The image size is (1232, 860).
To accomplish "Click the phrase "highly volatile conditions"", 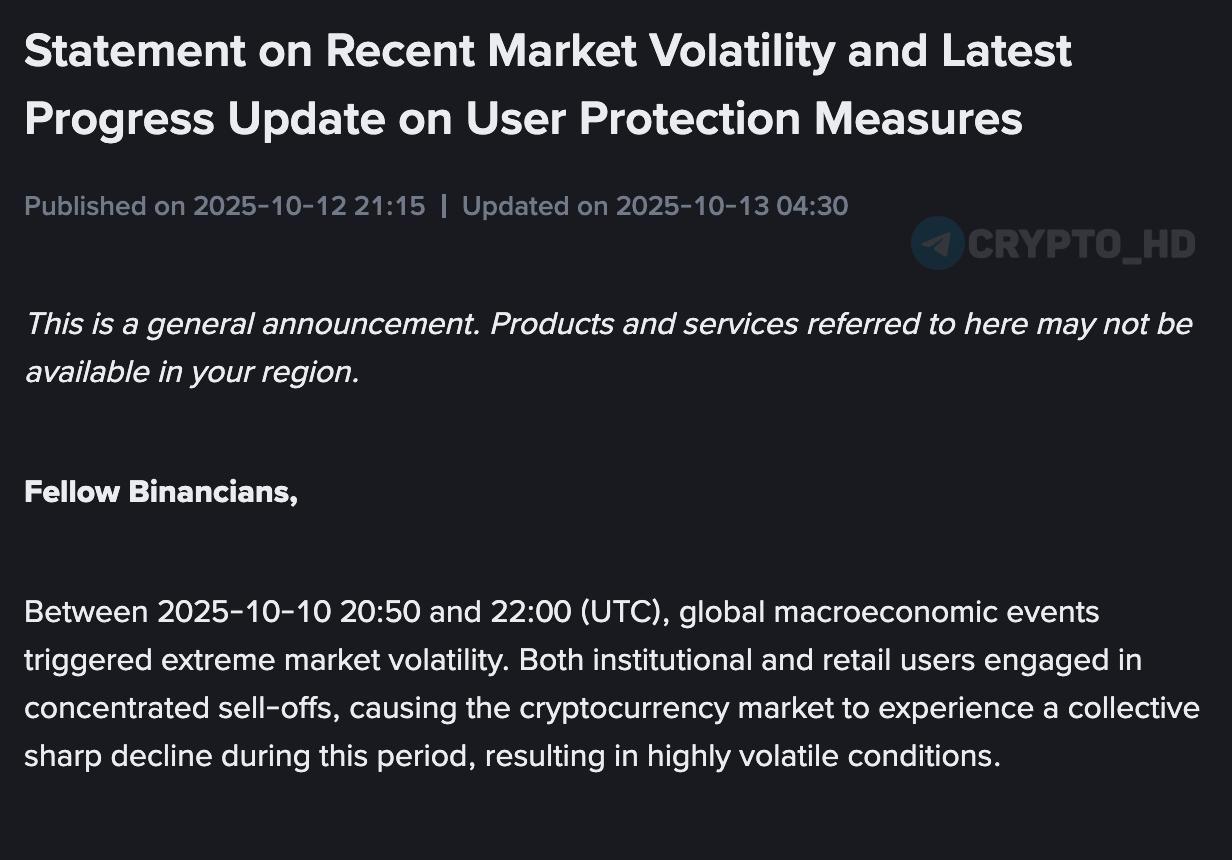I will [x=822, y=756].
